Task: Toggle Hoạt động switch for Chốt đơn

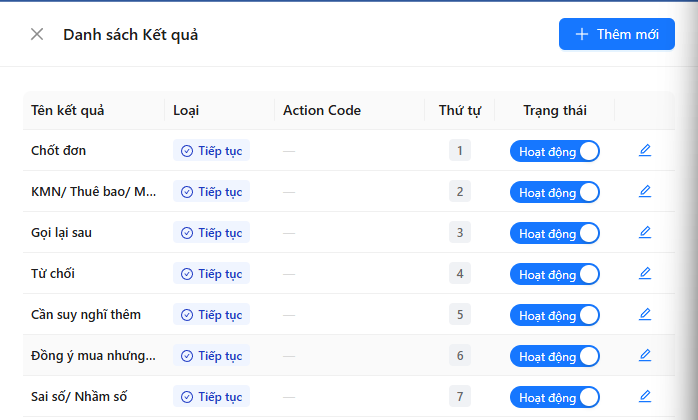Action: click(x=555, y=151)
